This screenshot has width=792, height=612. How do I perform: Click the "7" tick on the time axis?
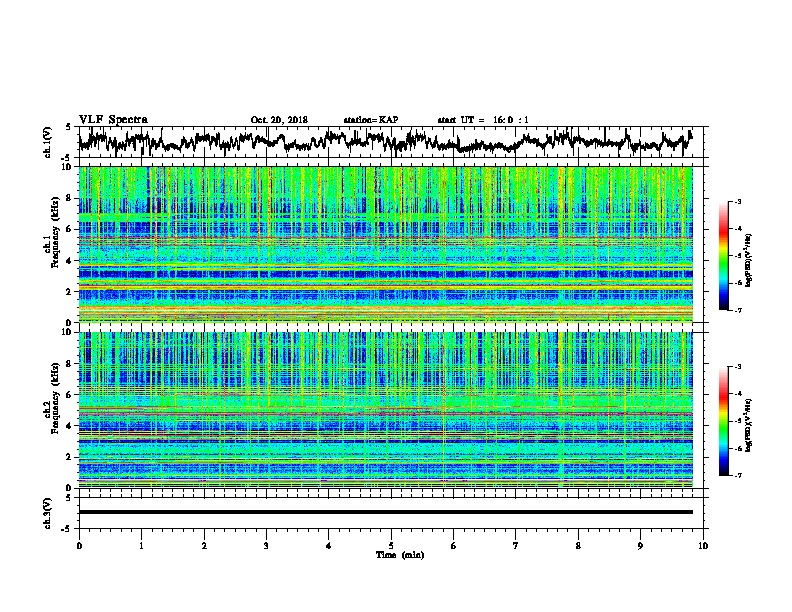tap(516, 546)
